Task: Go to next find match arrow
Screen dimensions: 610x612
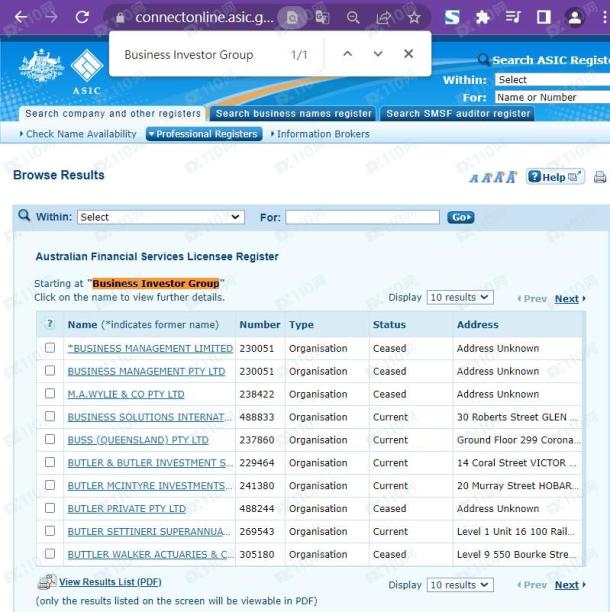Action: tap(378, 54)
